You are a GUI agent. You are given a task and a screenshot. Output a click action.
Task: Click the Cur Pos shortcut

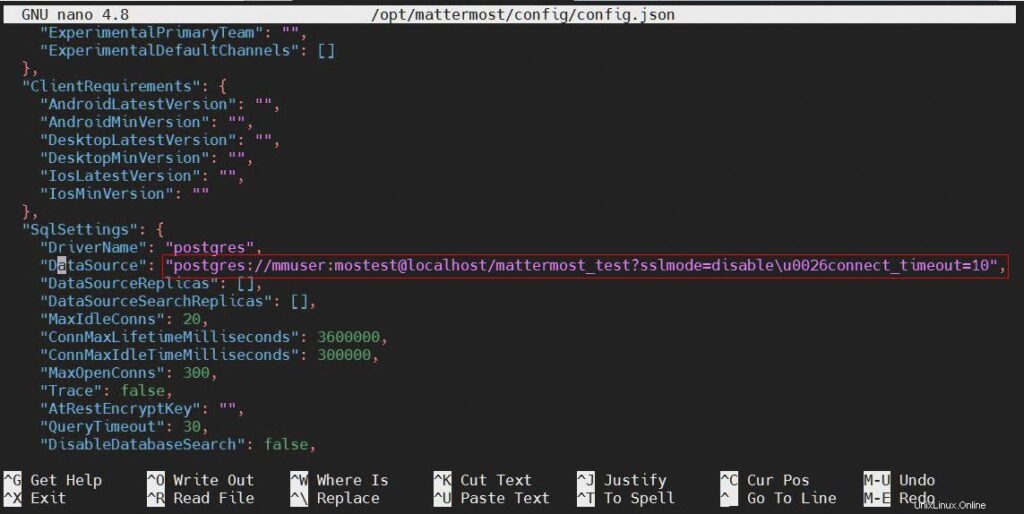click(x=778, y=480)
